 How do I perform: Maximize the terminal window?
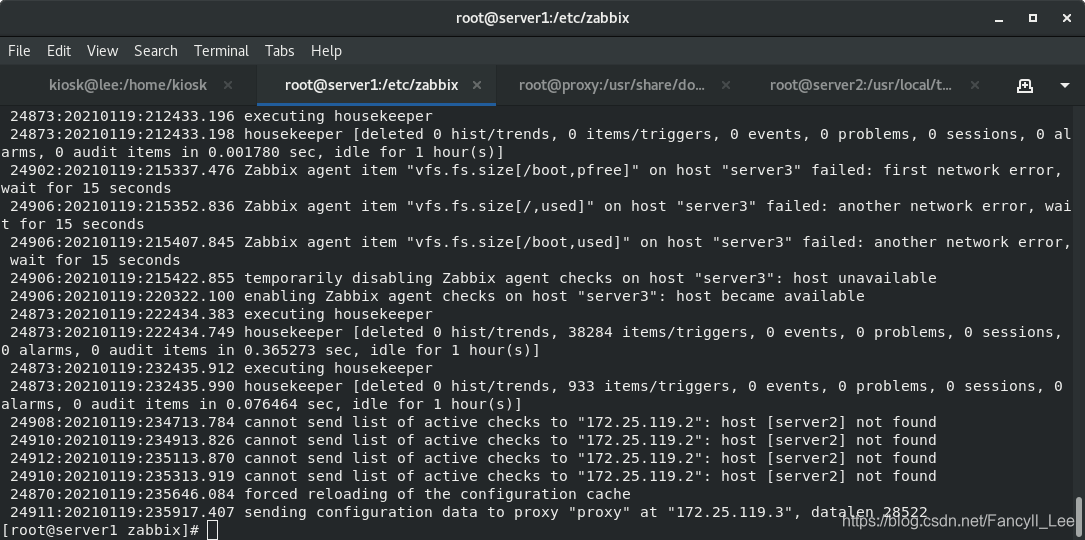(x=1033, y=18)
